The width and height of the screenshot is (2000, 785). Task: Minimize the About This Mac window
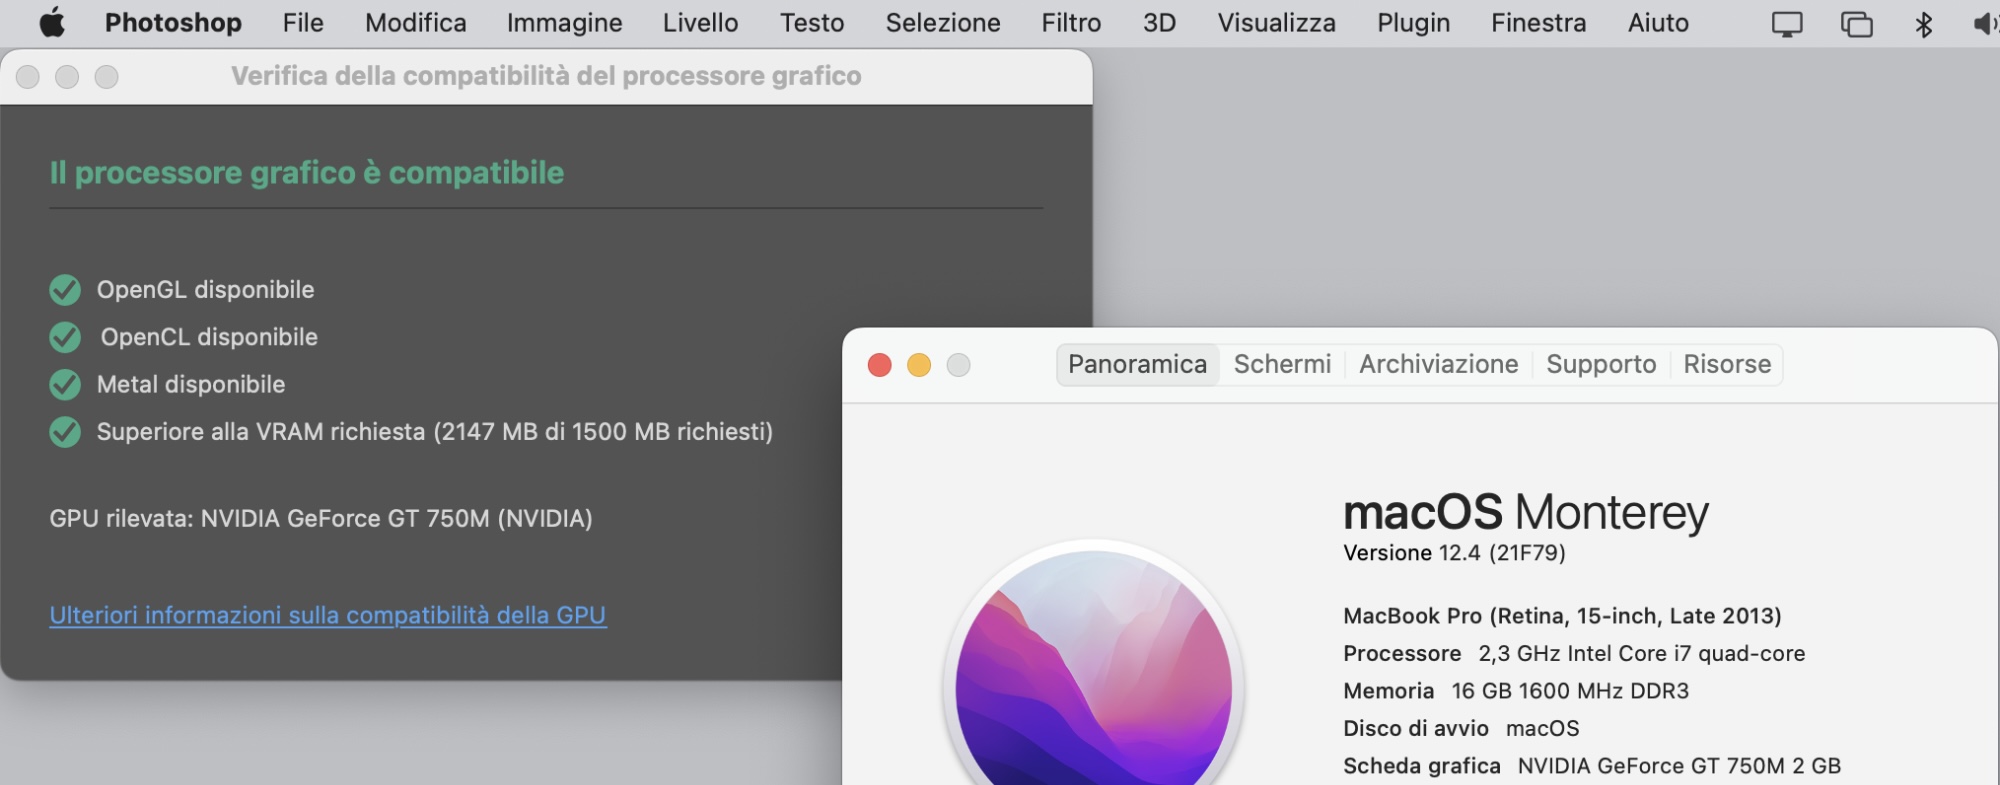[919, 365]
